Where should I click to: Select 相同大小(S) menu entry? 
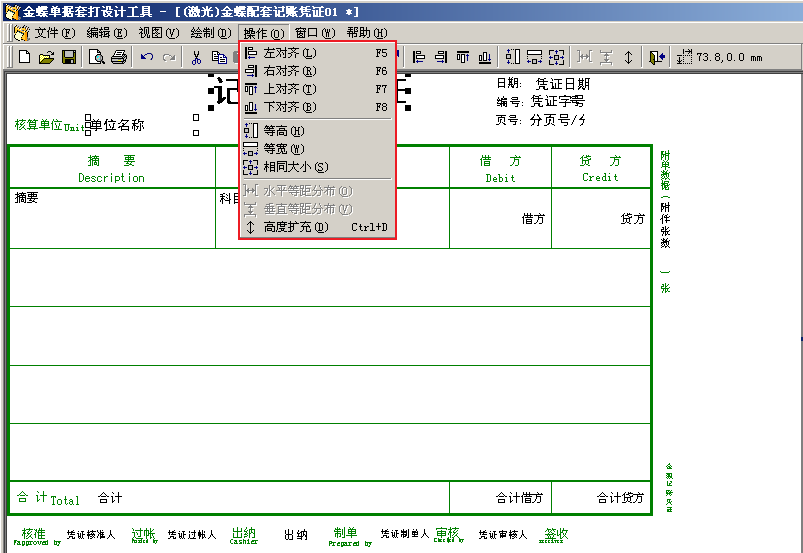(317, 167)
